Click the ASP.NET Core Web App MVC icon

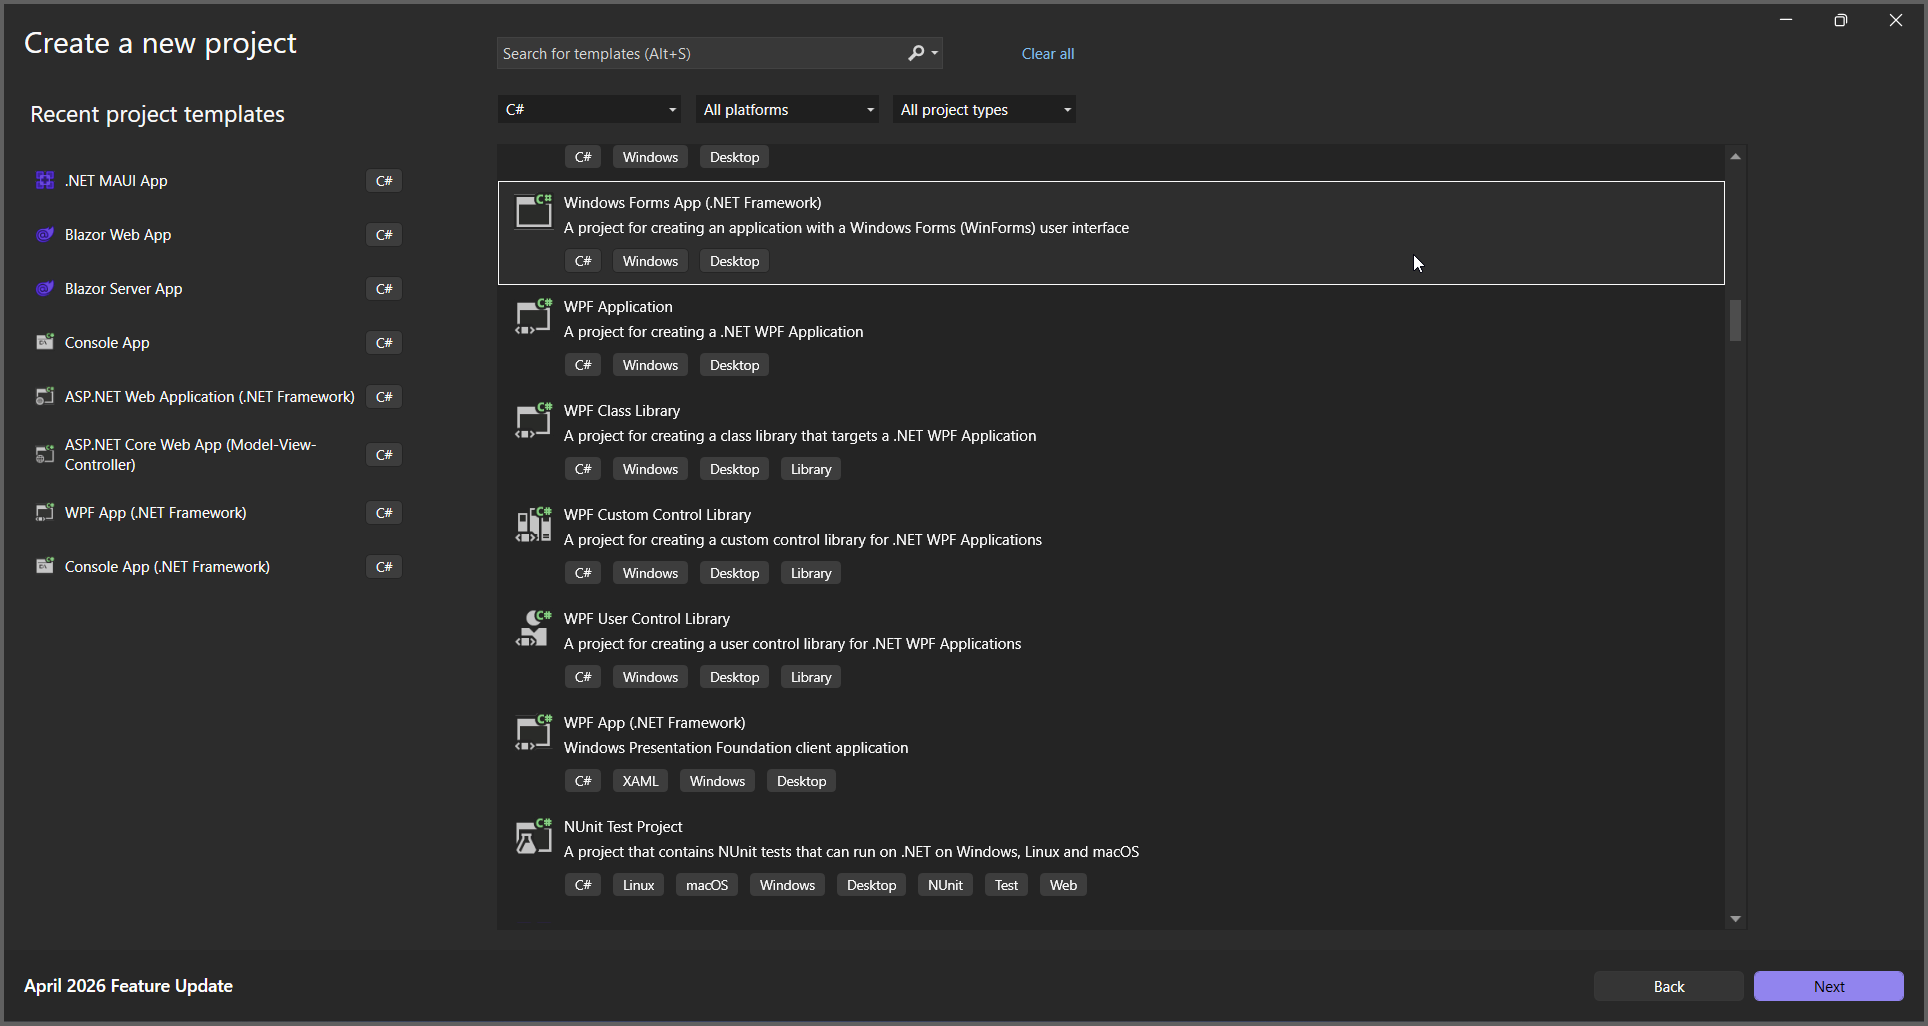[45, 454]
